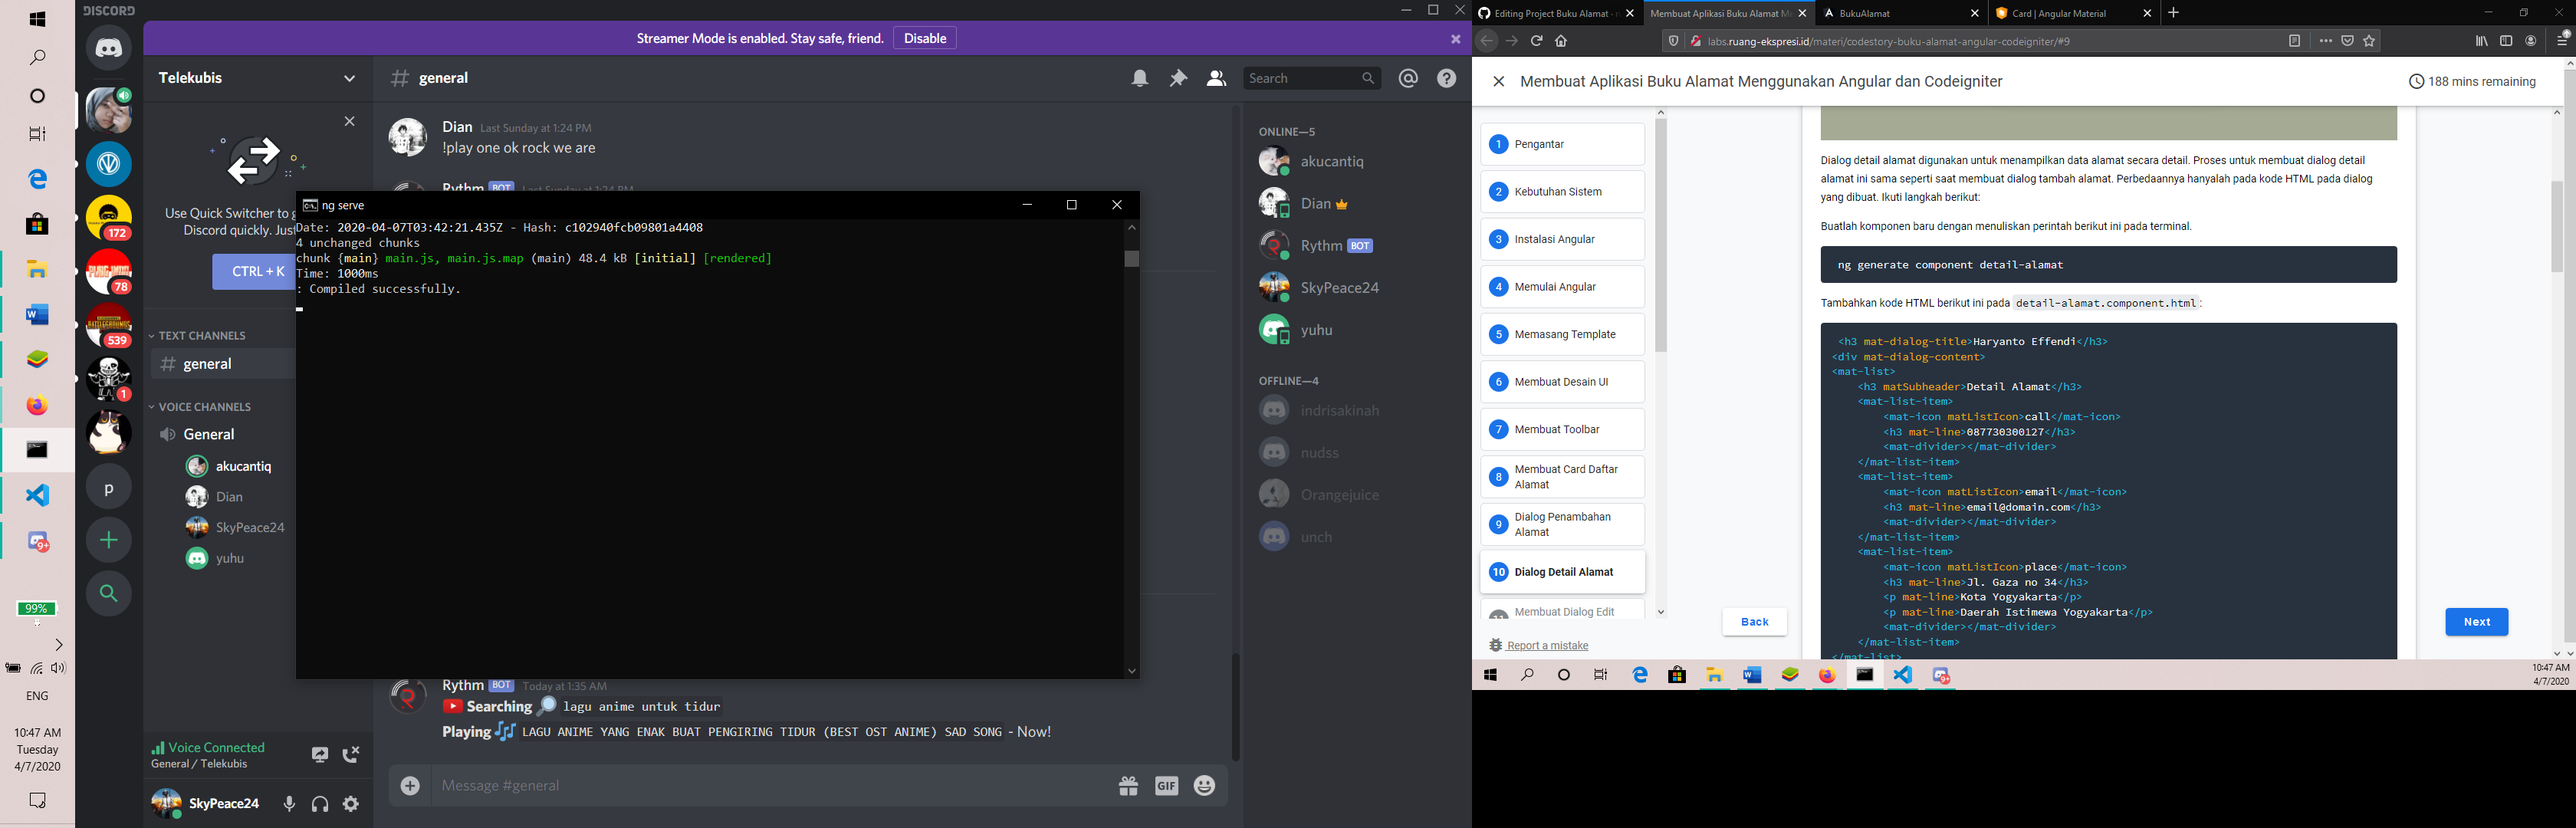2576x828 pixels.
Task: Go to step 7 Membuat Toolbar
Action: (x=1562, y=429)
